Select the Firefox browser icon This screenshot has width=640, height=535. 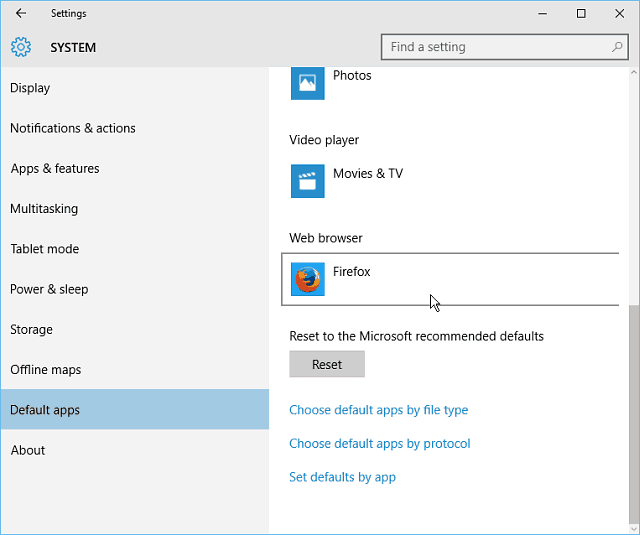[x=307, y=279]
